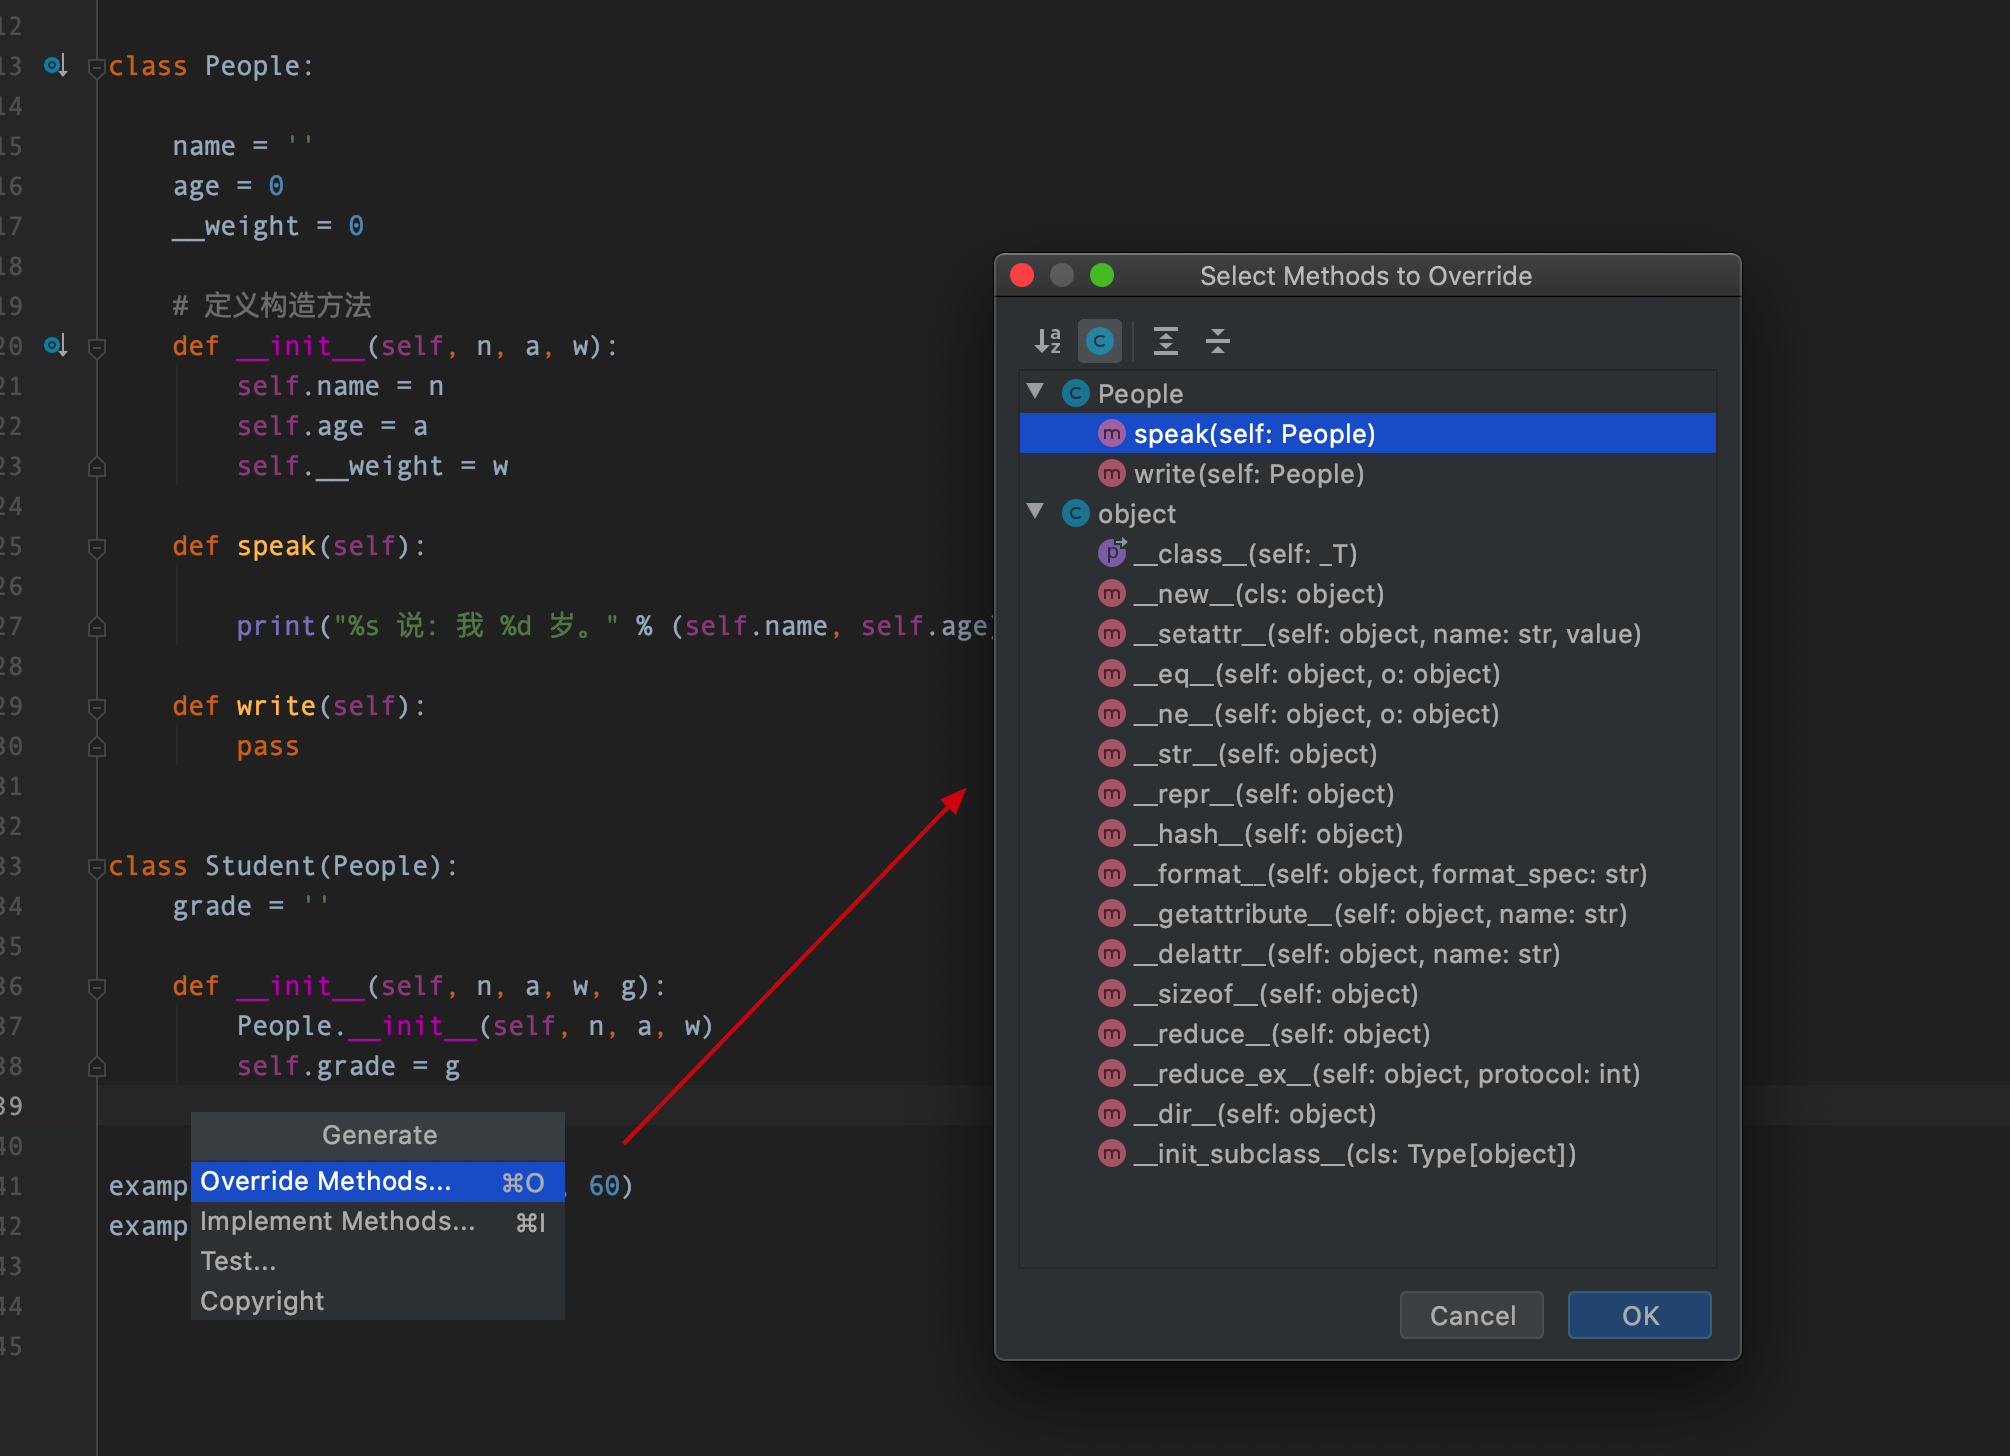Viewport: 2010px width, 1456px height.
Task: Collapse the People class node
Action: tap(1036, 392)
